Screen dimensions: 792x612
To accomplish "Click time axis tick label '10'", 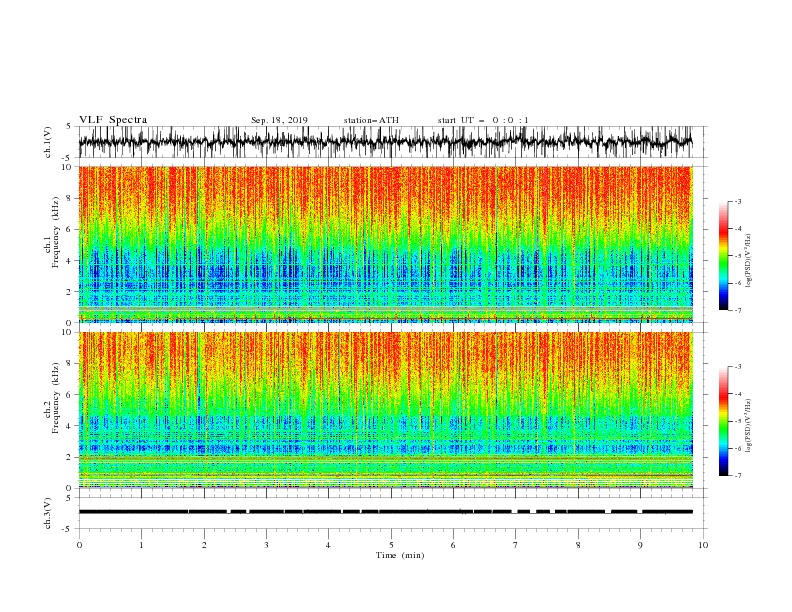I will (703, 545).
